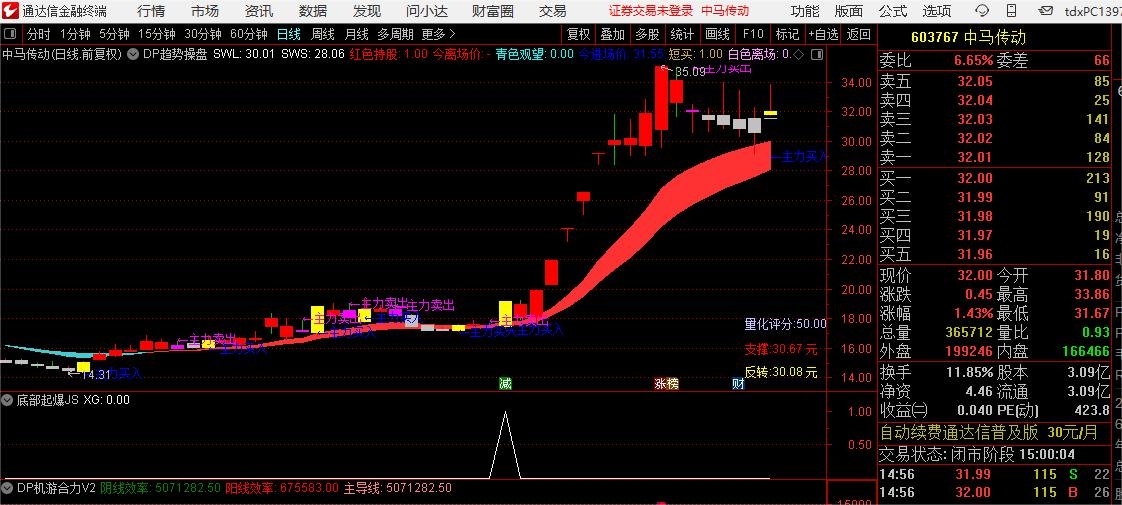Viewport: 1122px width, 505px height.
Task: Switch to 1分钟 period tab
Action: click(74, 34)
